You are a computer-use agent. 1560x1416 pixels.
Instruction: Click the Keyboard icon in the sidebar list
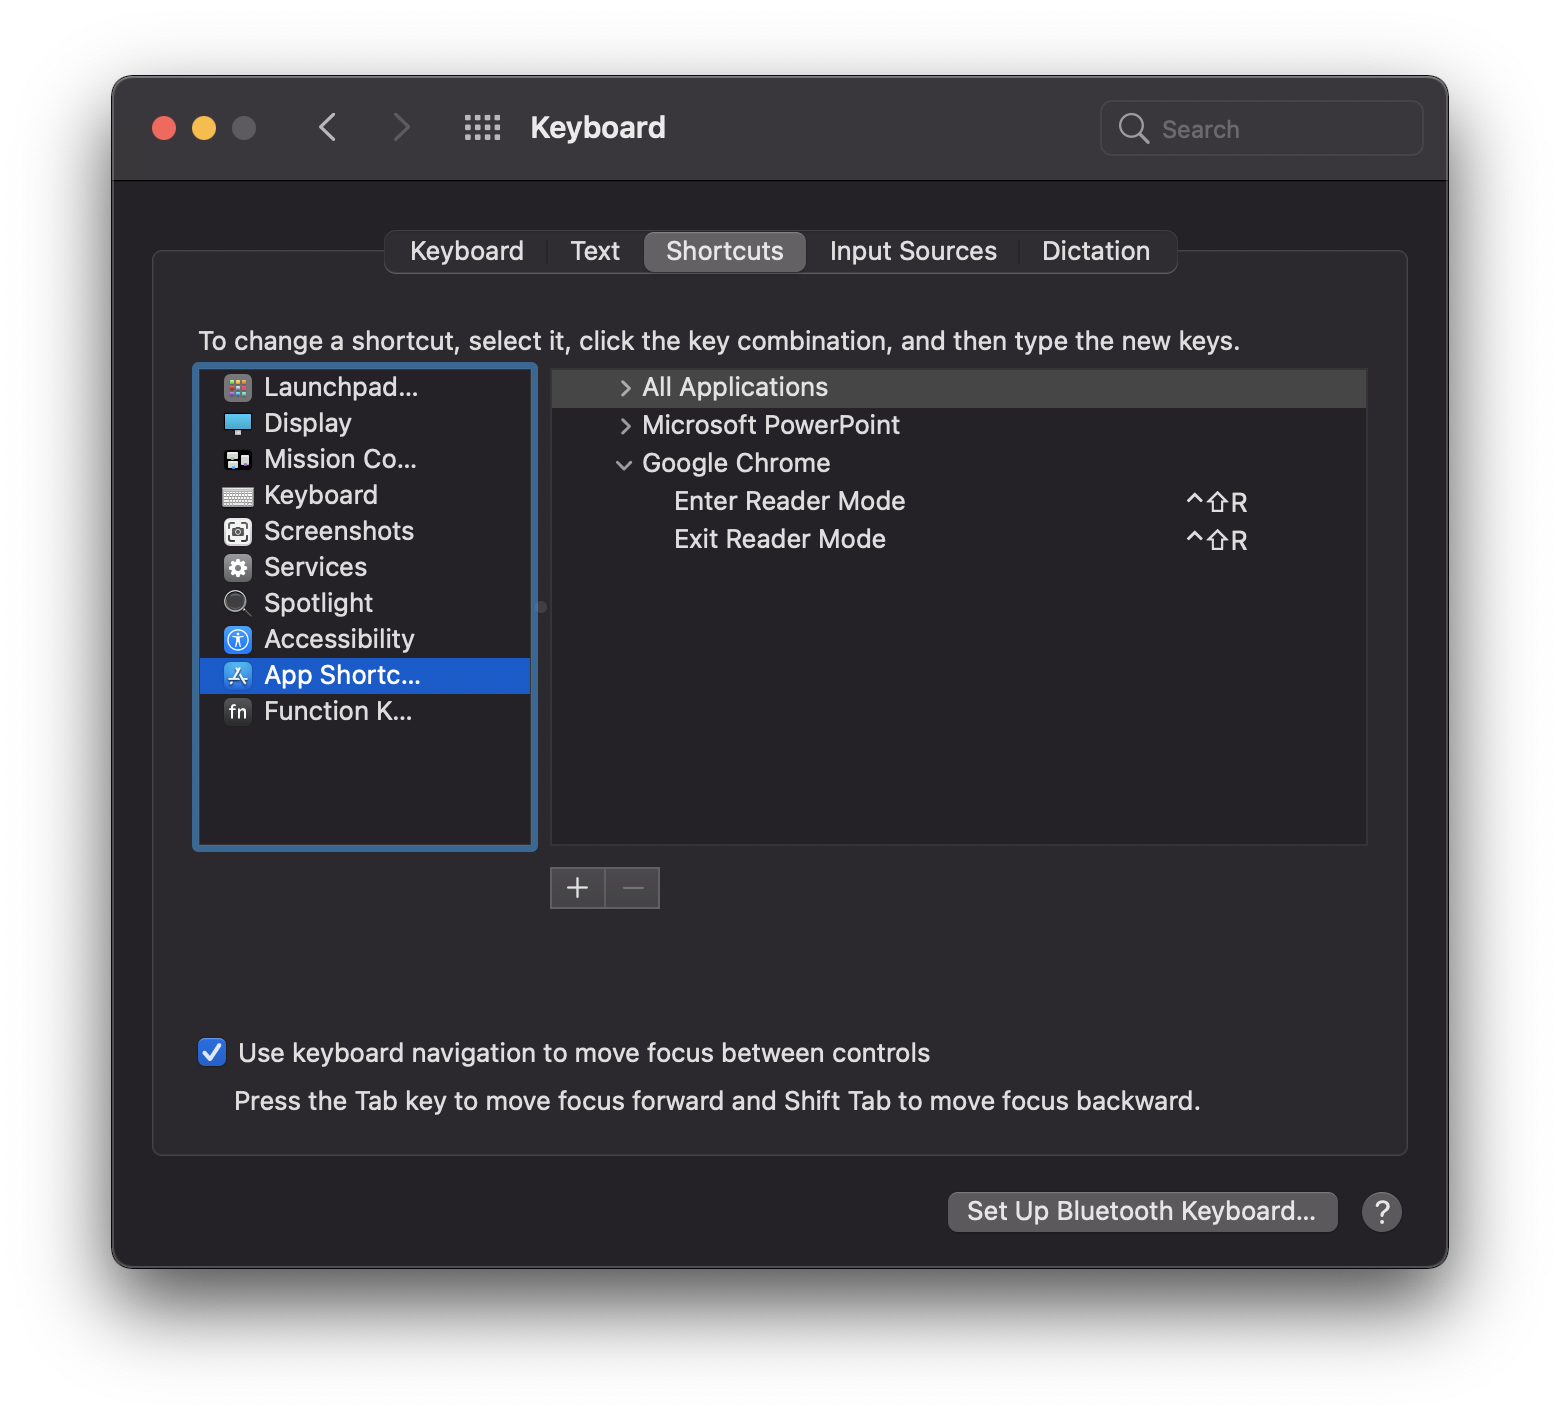point(238,496)
